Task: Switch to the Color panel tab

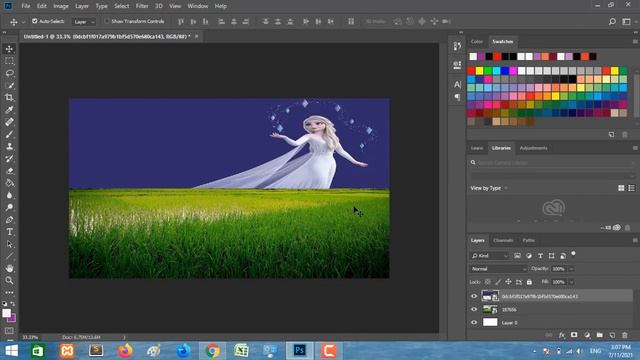Action: [x=476, y=42]
